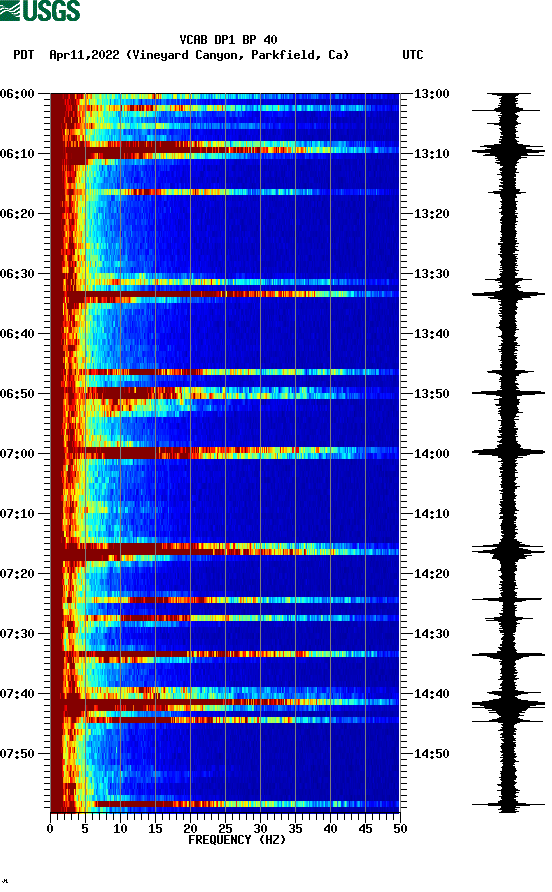Click the 13:00 UTC time label

[x=431, y=94]
